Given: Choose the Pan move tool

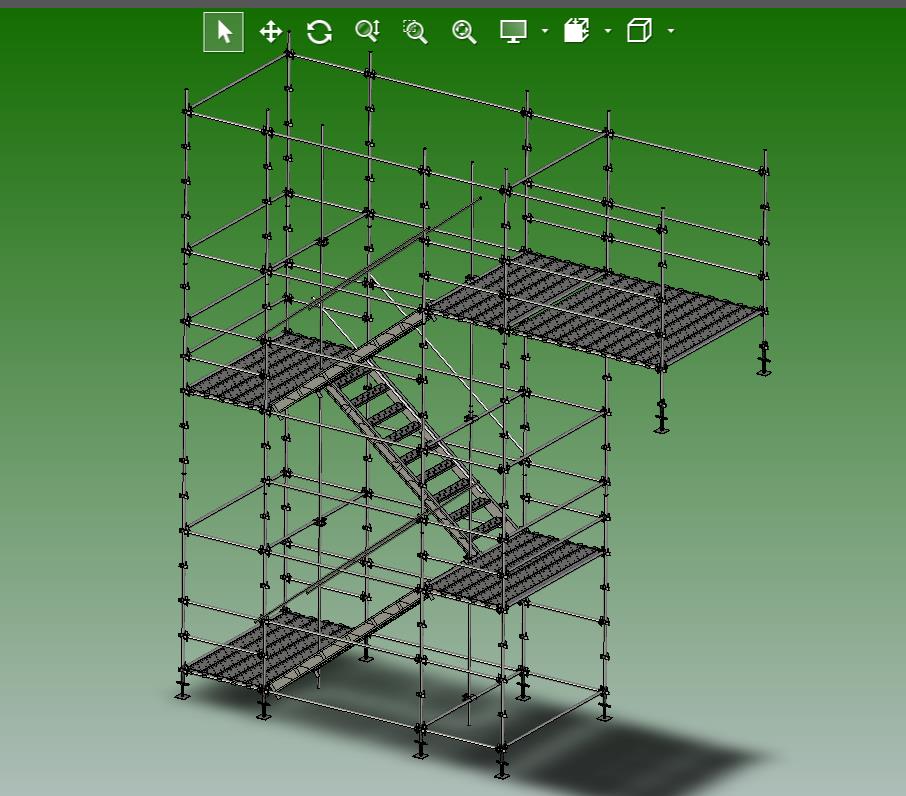Looking at the screenshot, I should tap(271, 32).
